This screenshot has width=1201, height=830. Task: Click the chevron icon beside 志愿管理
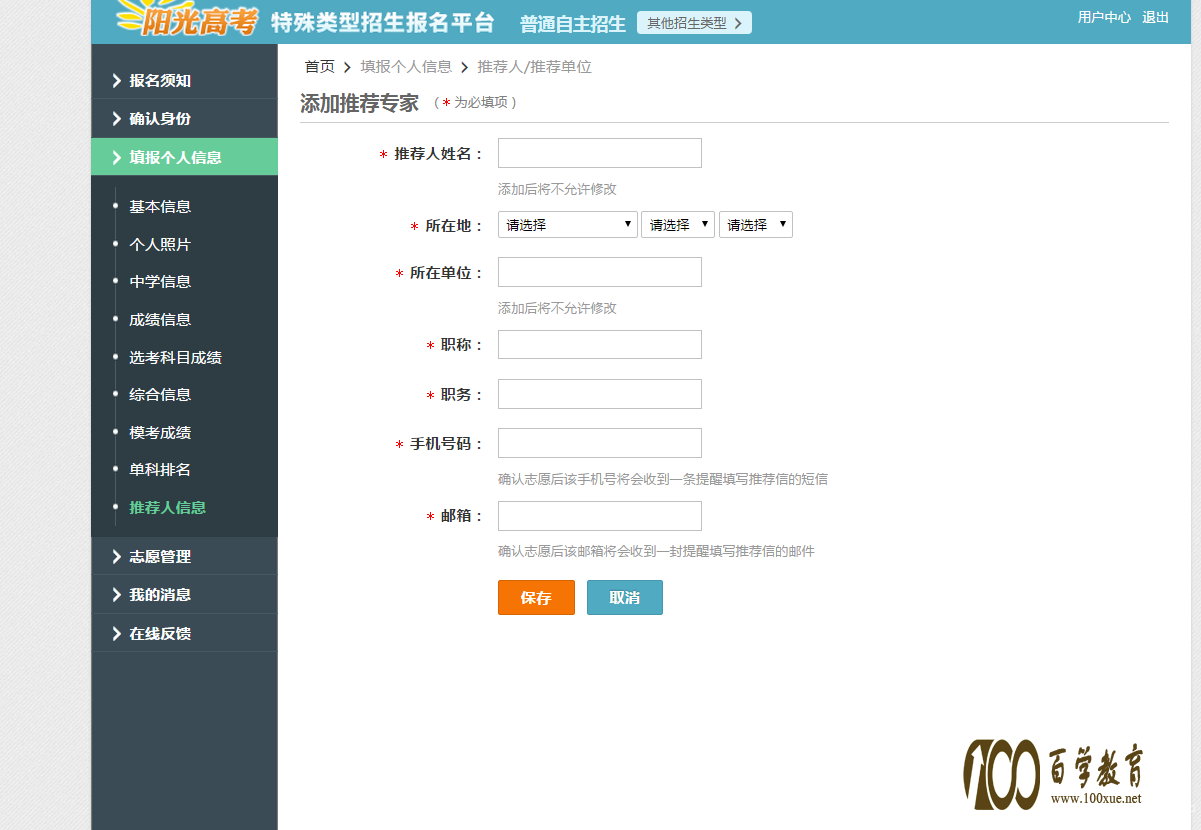(x=117, y=556)
